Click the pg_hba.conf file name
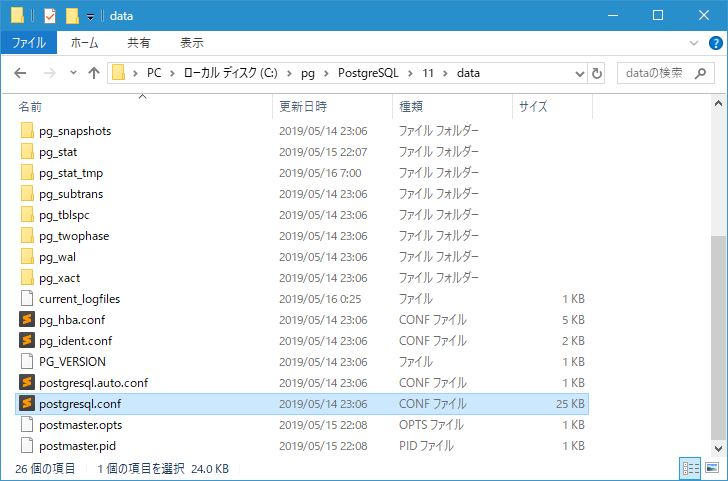The height and width of the screenshot is (481, 728). (x=72, y=320)
